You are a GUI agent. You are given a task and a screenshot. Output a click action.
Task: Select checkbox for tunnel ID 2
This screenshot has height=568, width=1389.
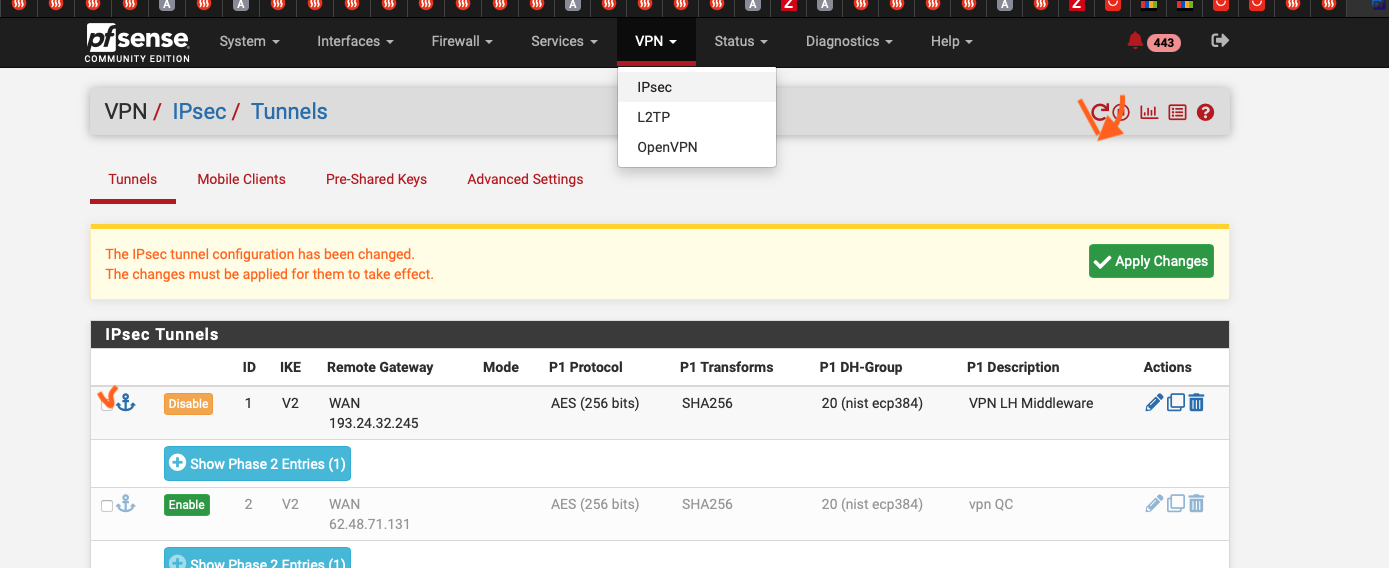click(x=107, y=506)
